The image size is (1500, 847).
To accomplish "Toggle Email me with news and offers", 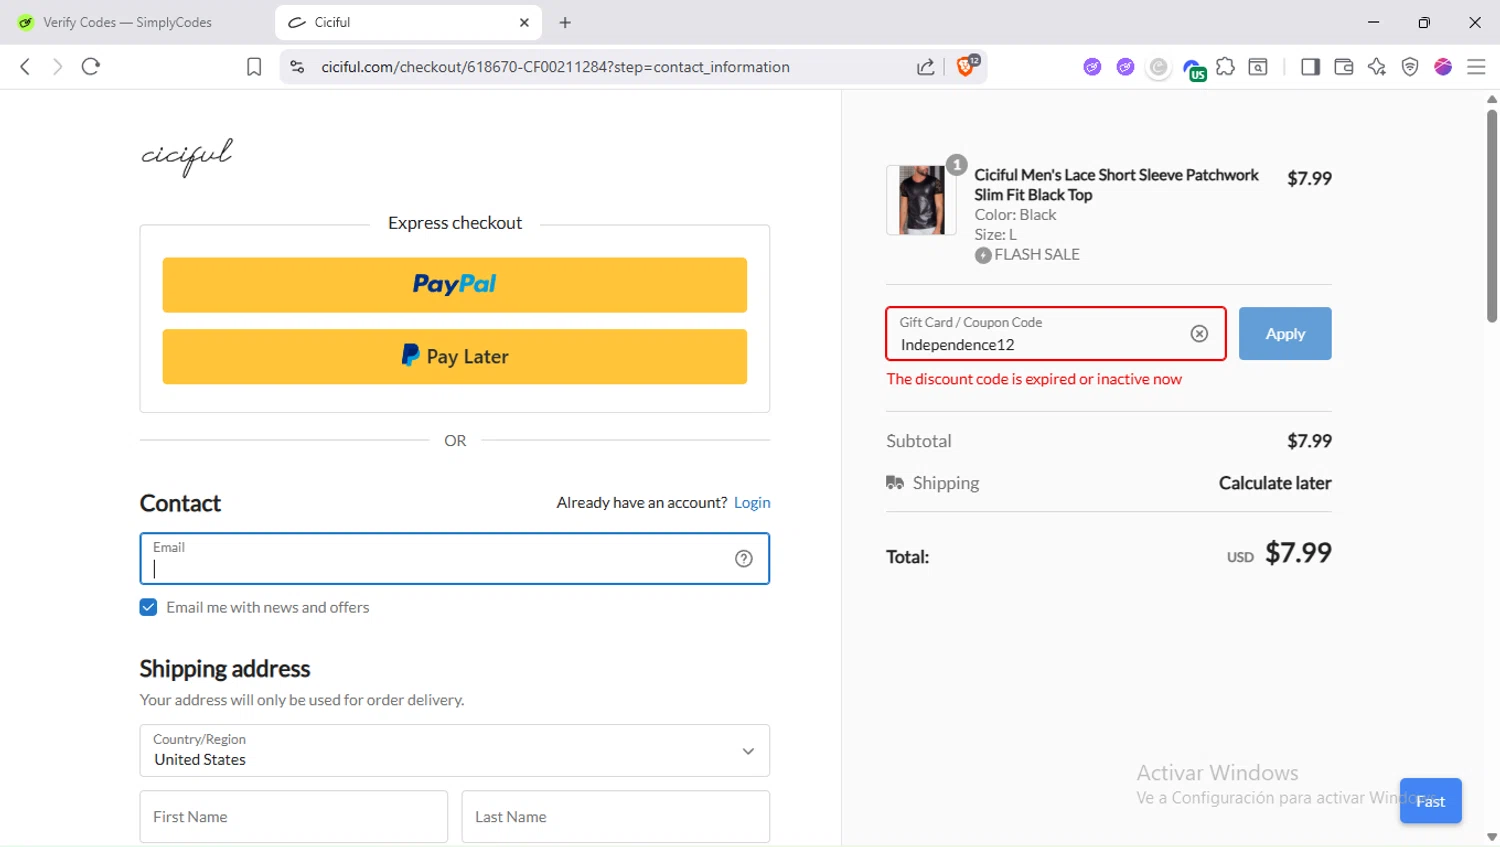I will pyautogui.click(x=148, y=607).
